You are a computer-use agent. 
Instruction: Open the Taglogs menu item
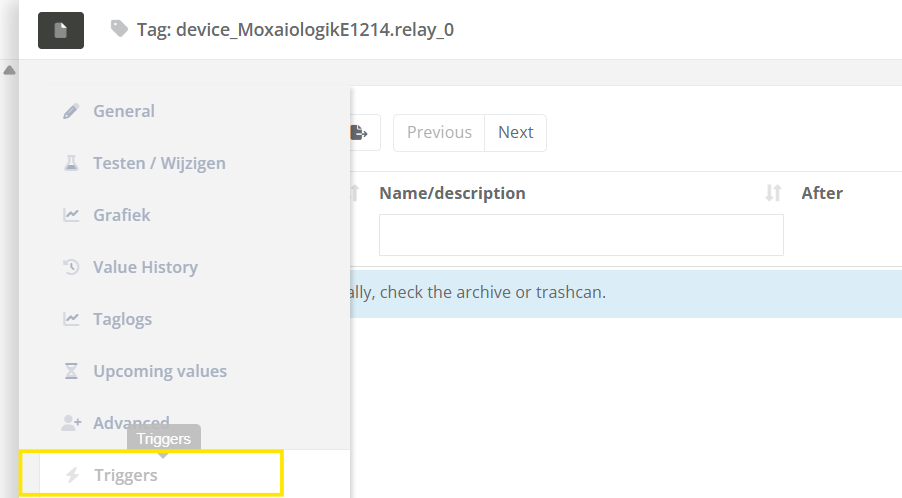point(122,319)
